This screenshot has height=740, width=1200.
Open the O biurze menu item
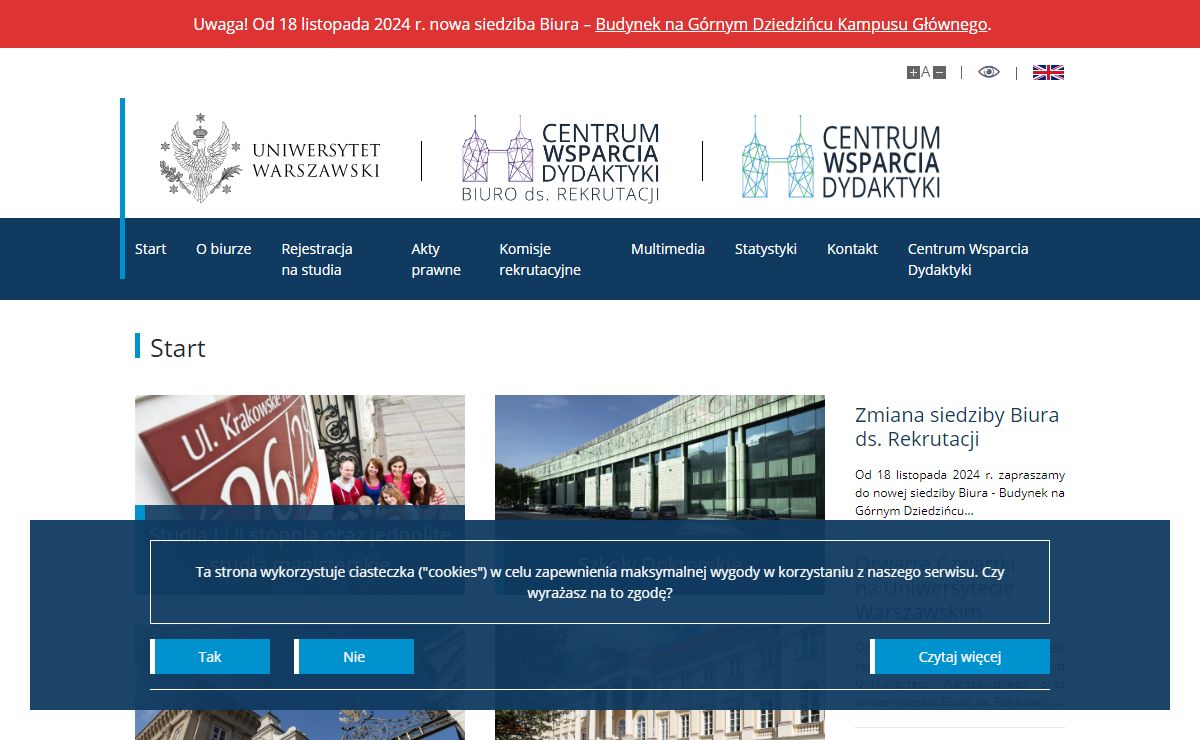[224, 249]
